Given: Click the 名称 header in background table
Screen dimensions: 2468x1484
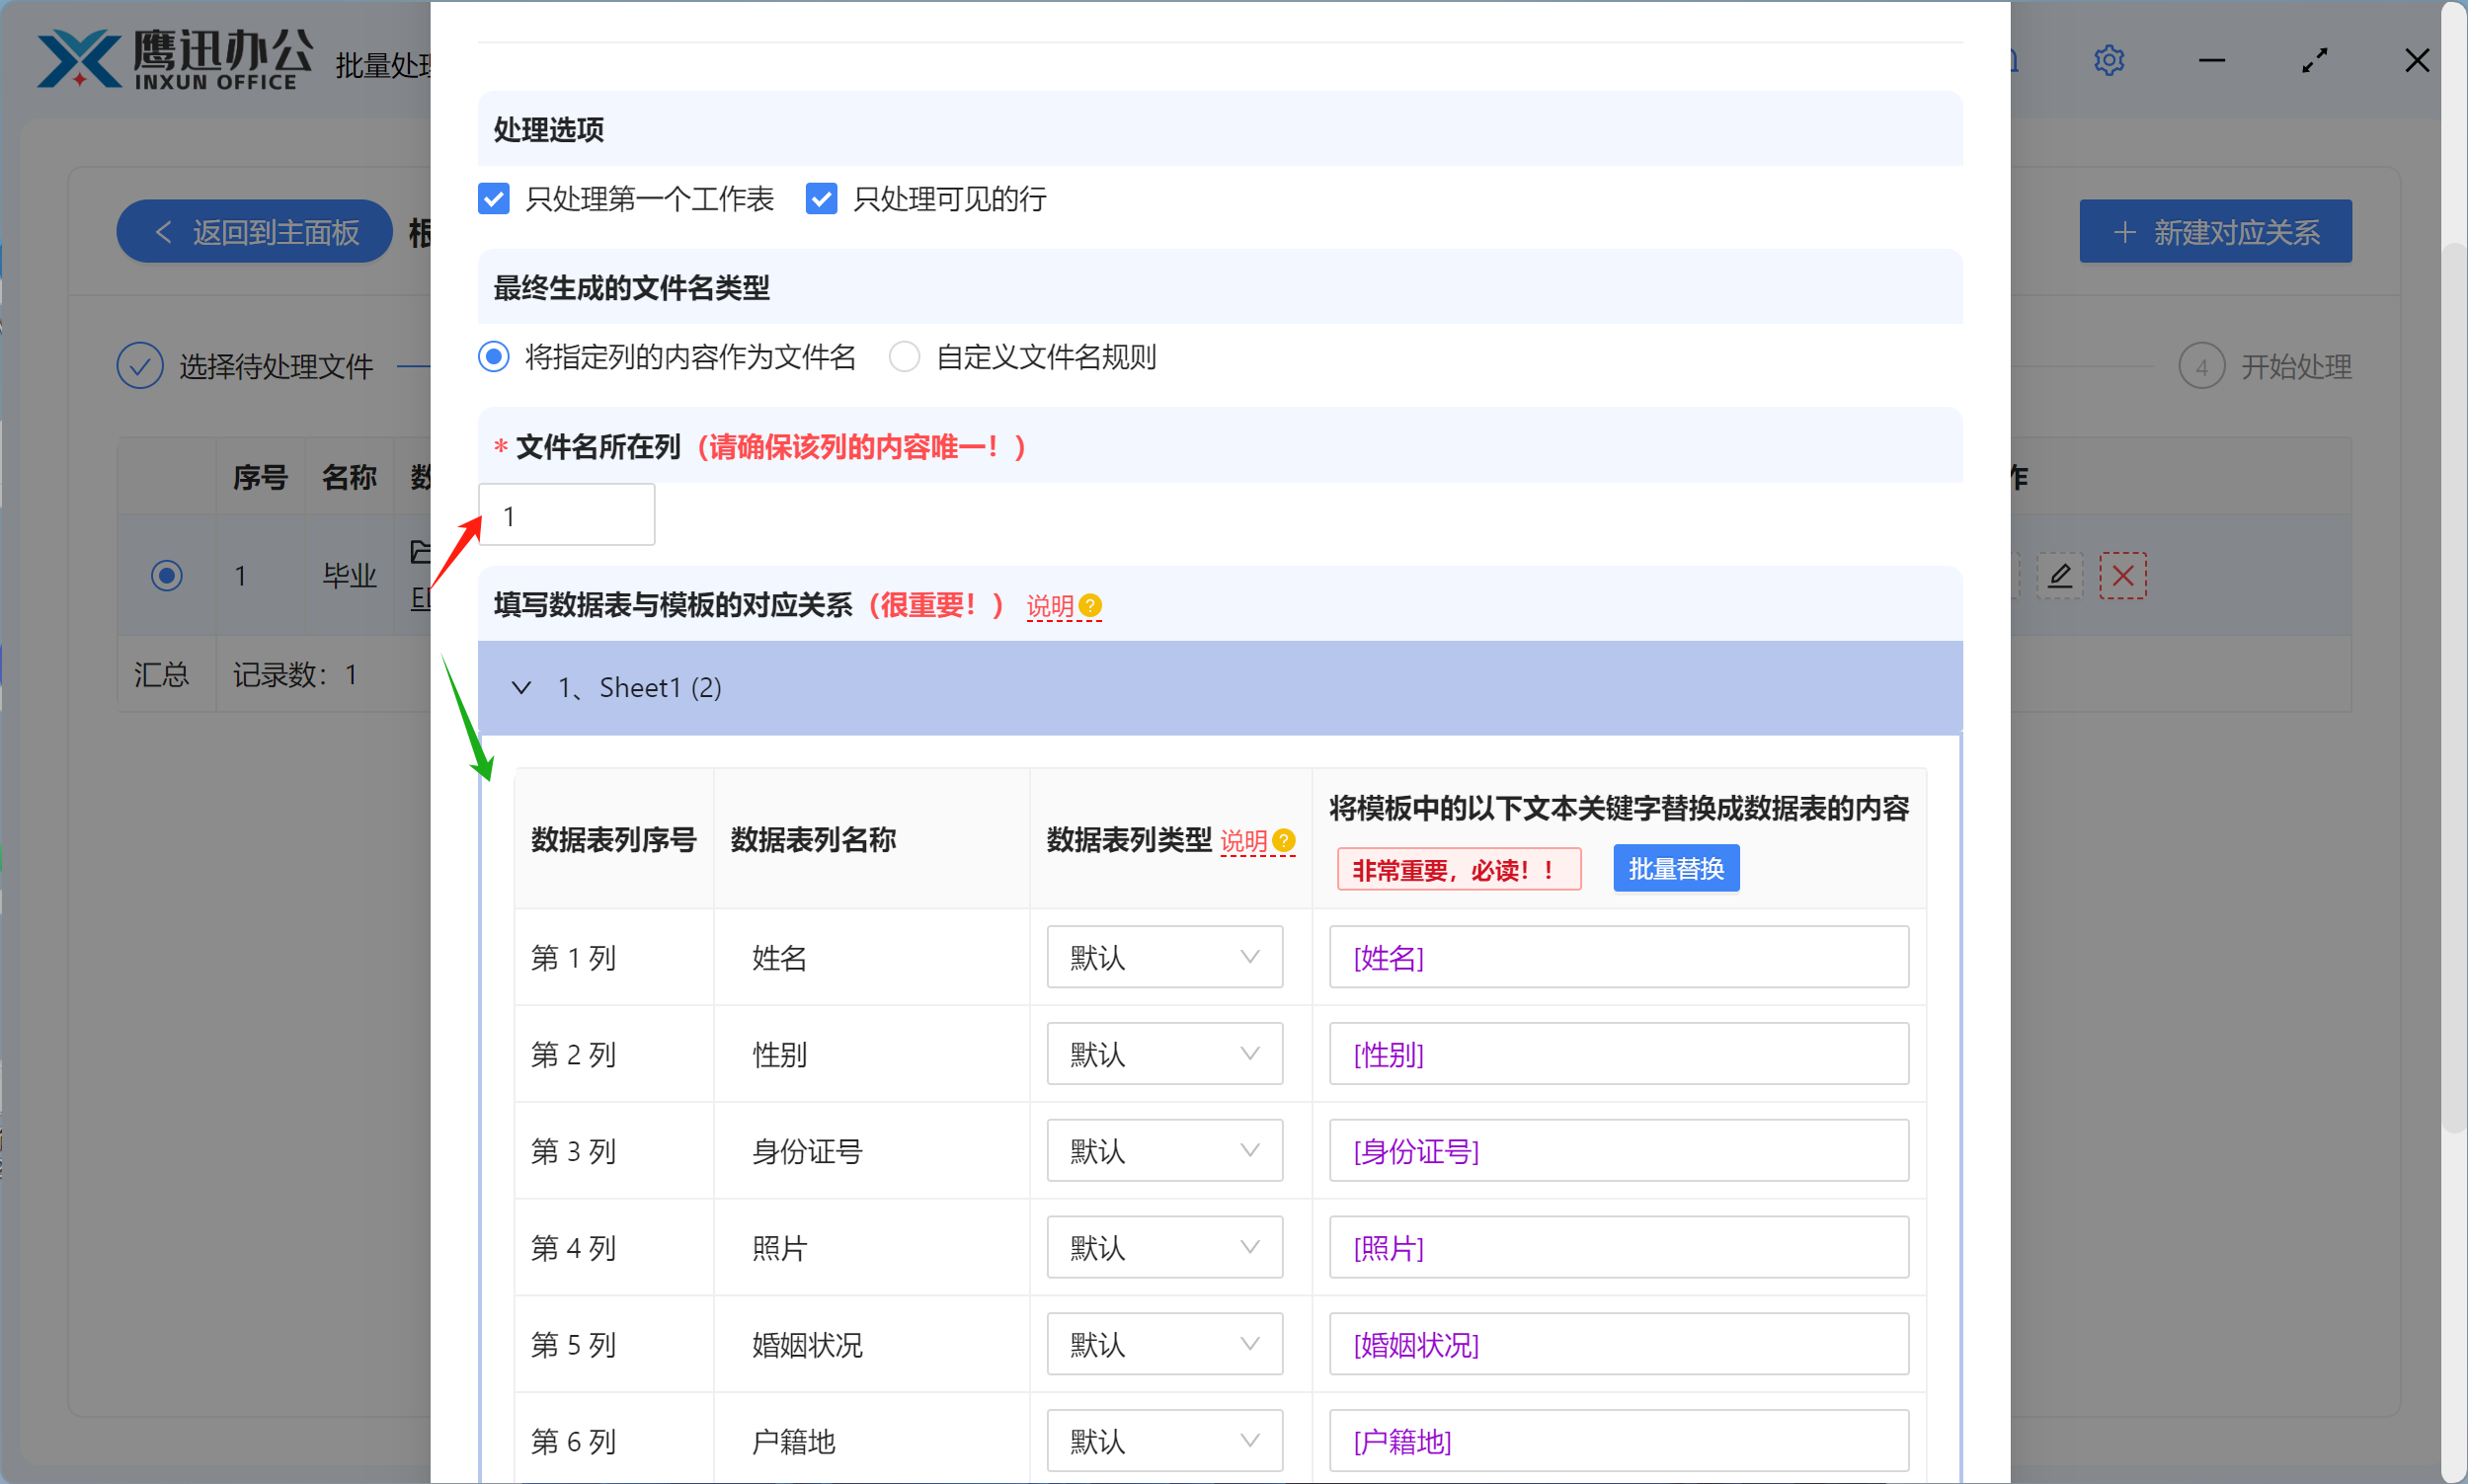Looking at the screenshot, I should coord(349,477).
